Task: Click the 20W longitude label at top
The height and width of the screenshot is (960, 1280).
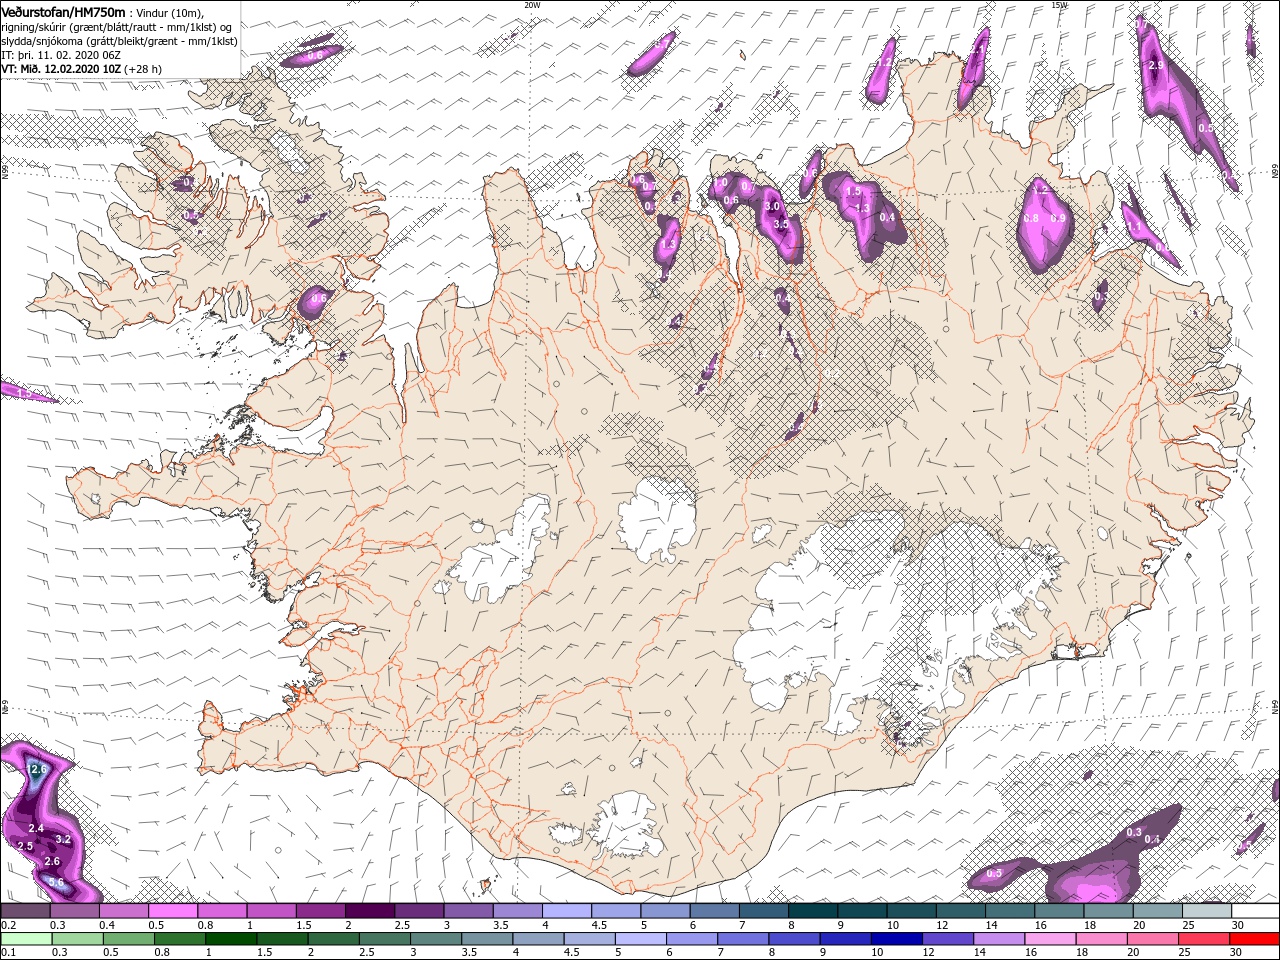Action: 532,5
